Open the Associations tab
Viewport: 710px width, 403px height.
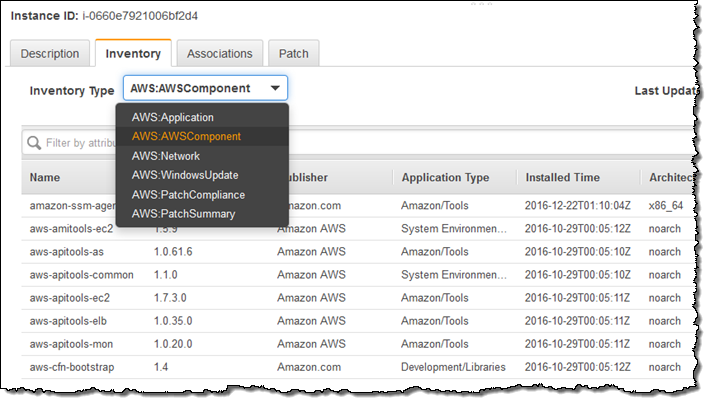pos(220,53)
